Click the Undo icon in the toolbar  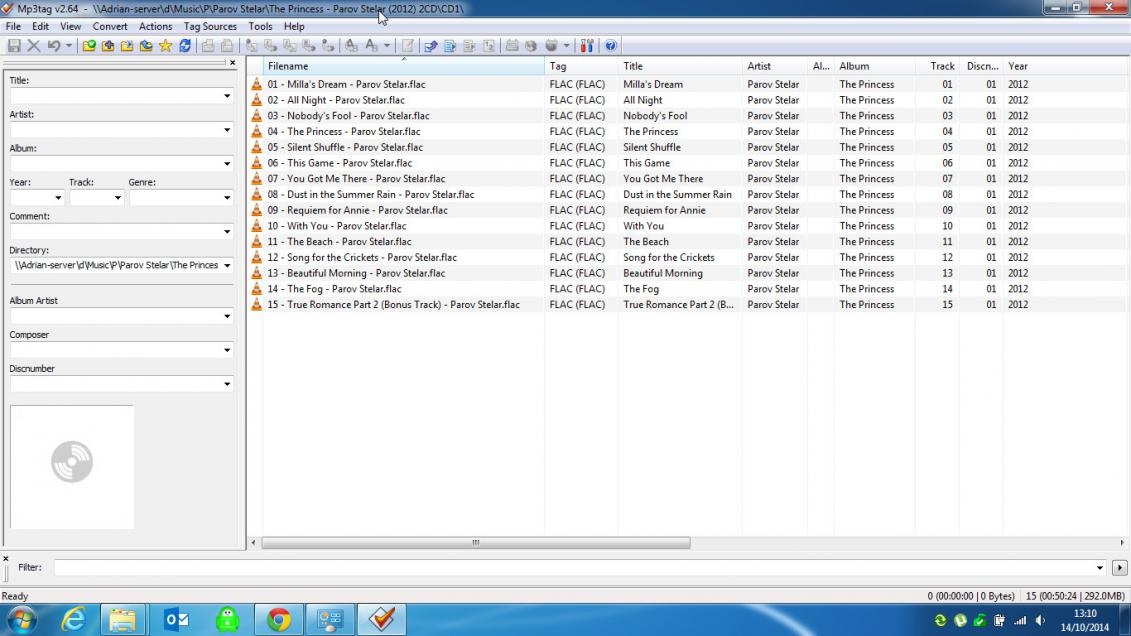[x=53, y=46]
